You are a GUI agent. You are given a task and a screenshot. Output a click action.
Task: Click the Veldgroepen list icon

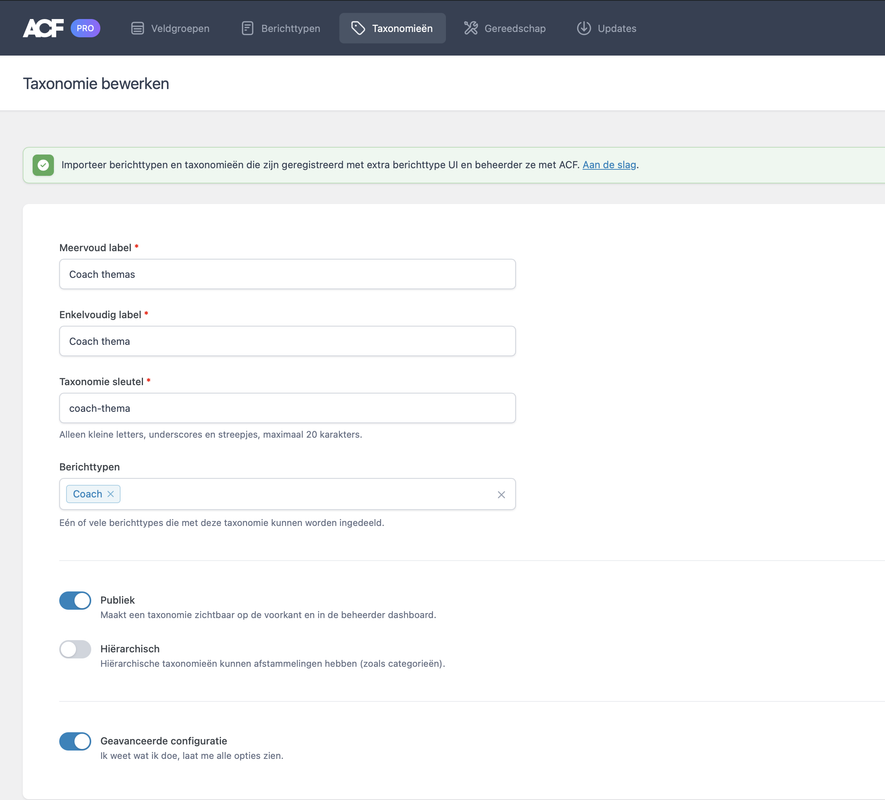pos(137,28)
